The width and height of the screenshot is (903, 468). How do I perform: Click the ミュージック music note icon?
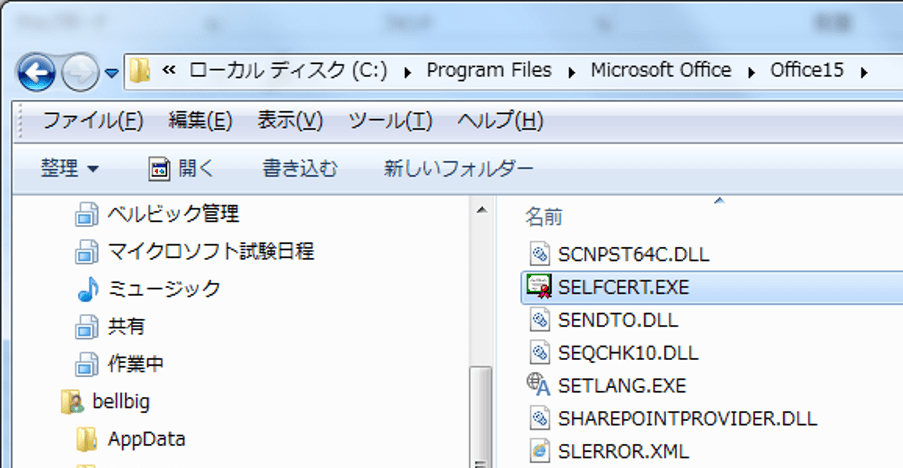(x=88, y=289)
